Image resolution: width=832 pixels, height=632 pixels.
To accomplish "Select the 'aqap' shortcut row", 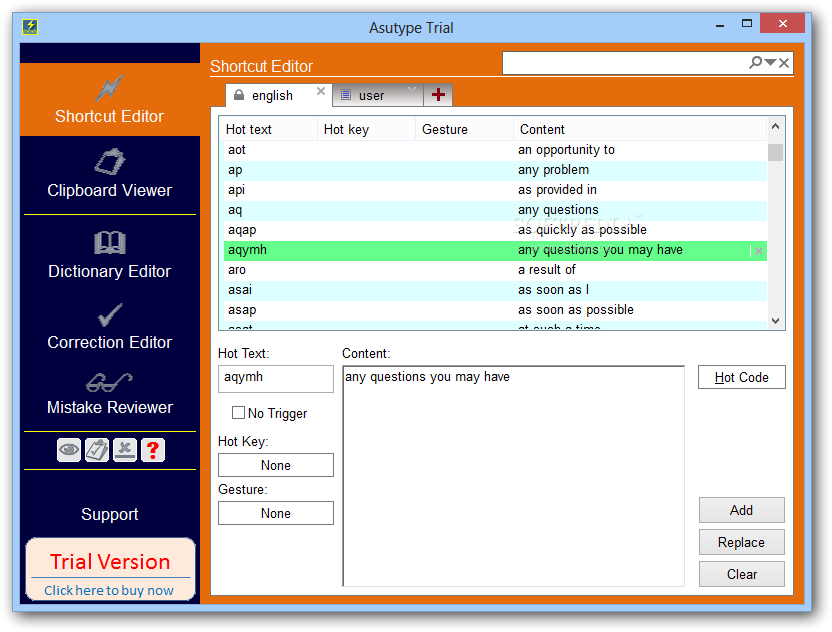I will point(495,230).
